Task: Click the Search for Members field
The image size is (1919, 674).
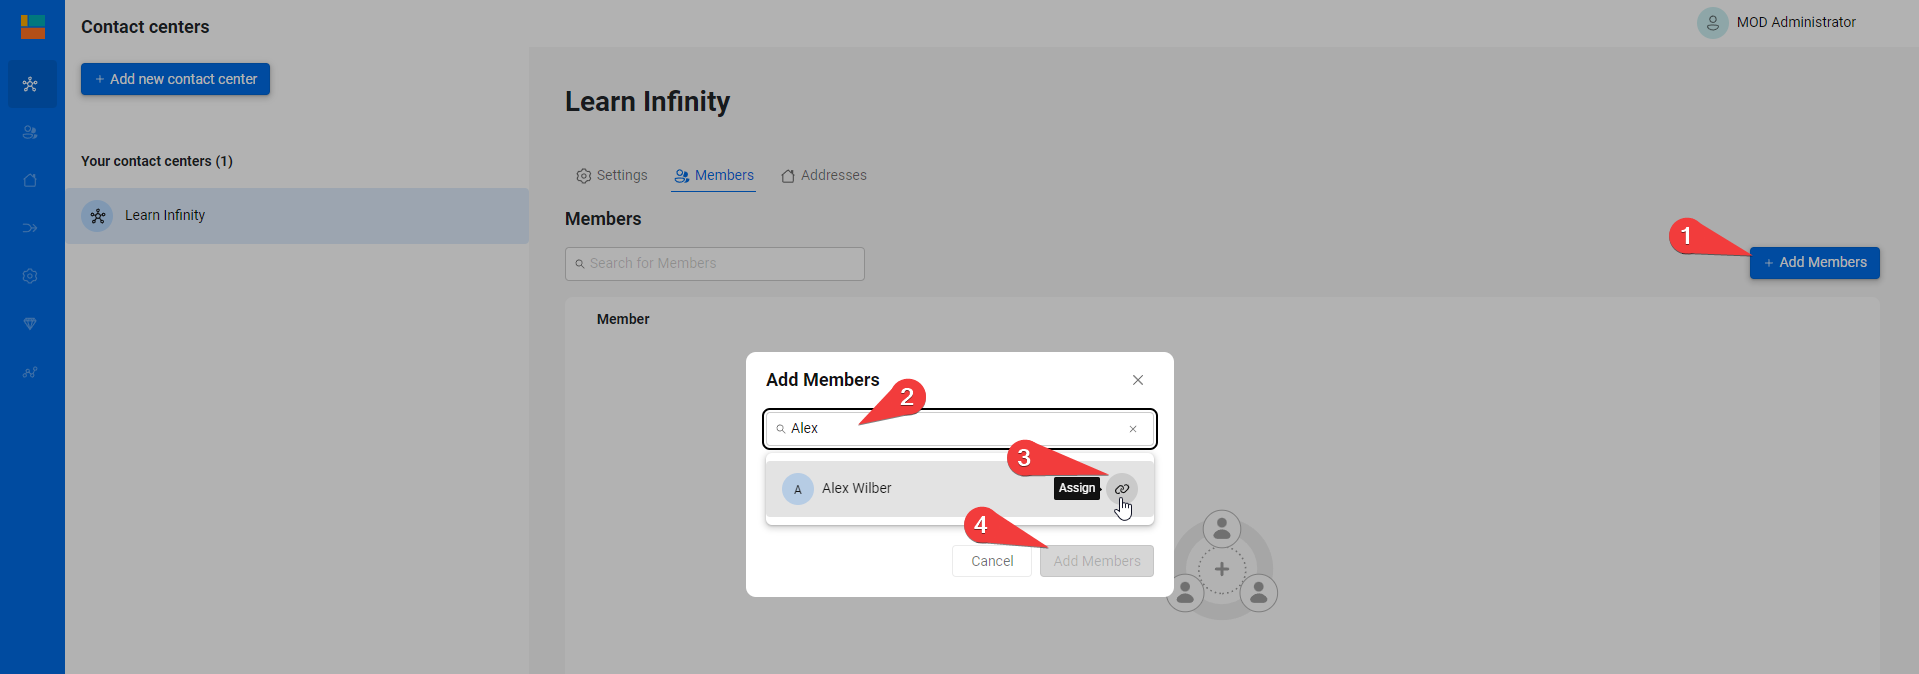Action: click(x=715, y=264)
